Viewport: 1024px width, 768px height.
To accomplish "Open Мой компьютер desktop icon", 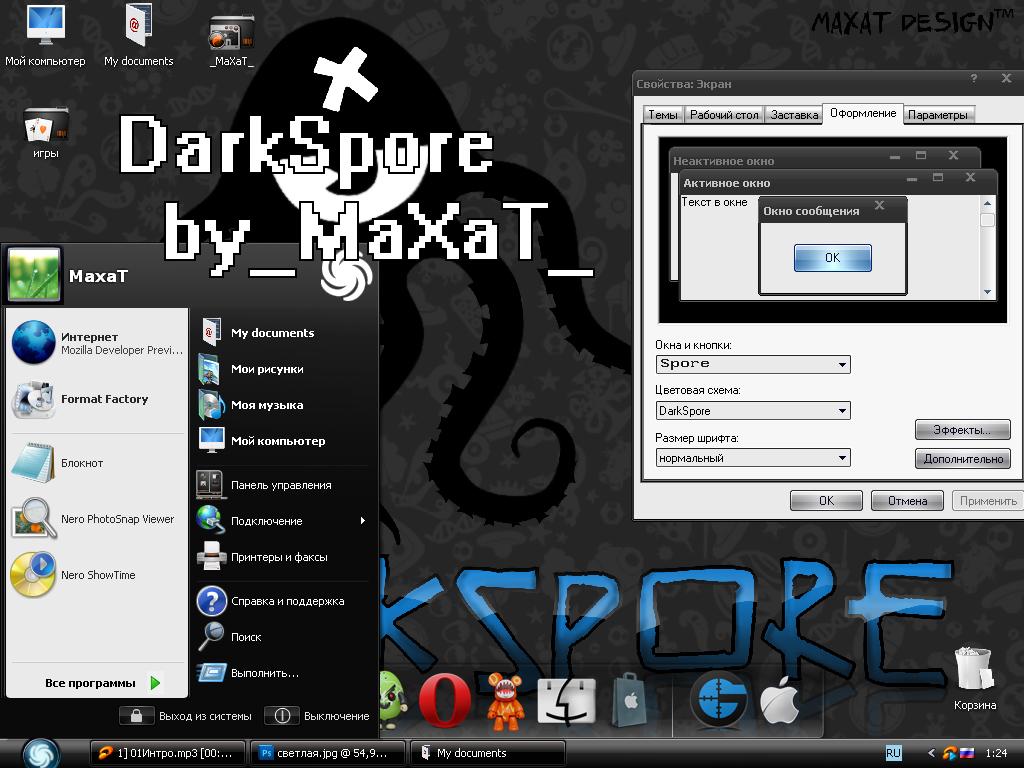I will [x=45, y=36].
